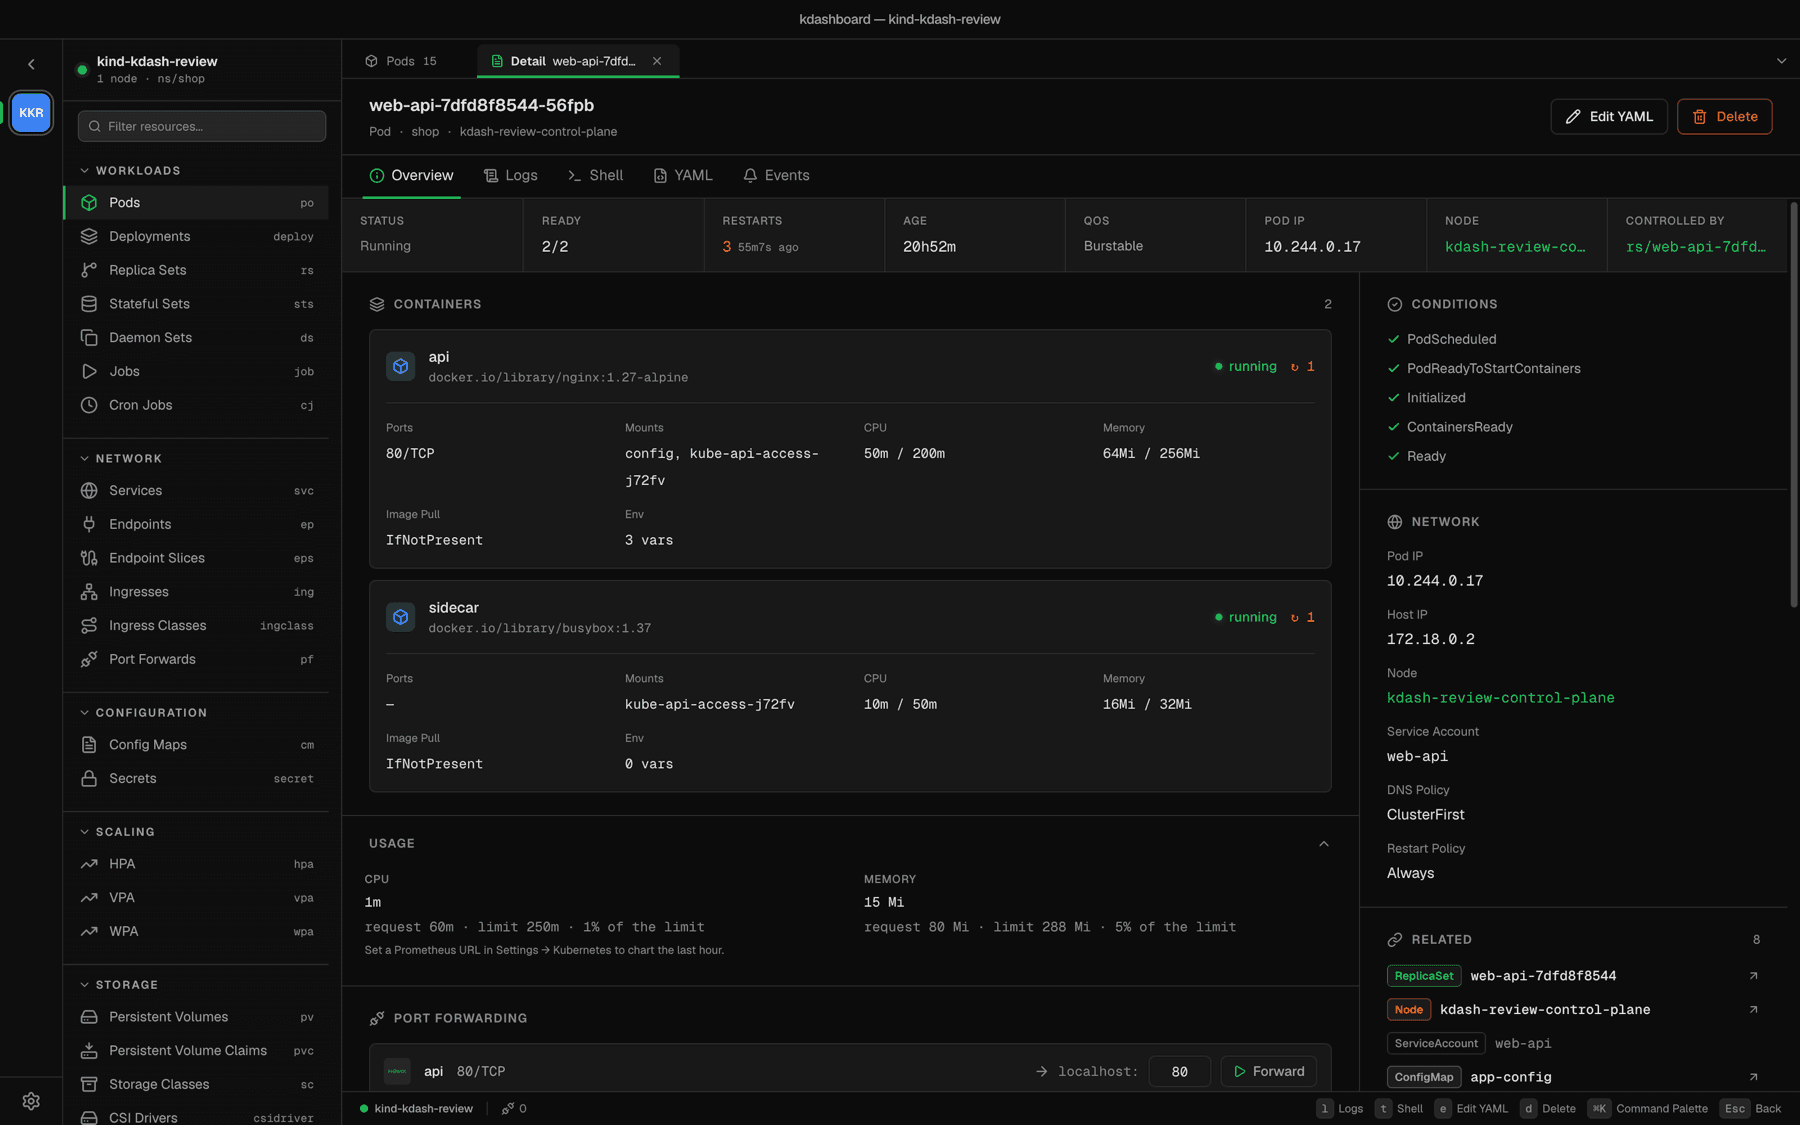This screenshot has height=1125, width=1800.
Task: Click the Edit YAML button
Action: click(x=1609, y=117)
